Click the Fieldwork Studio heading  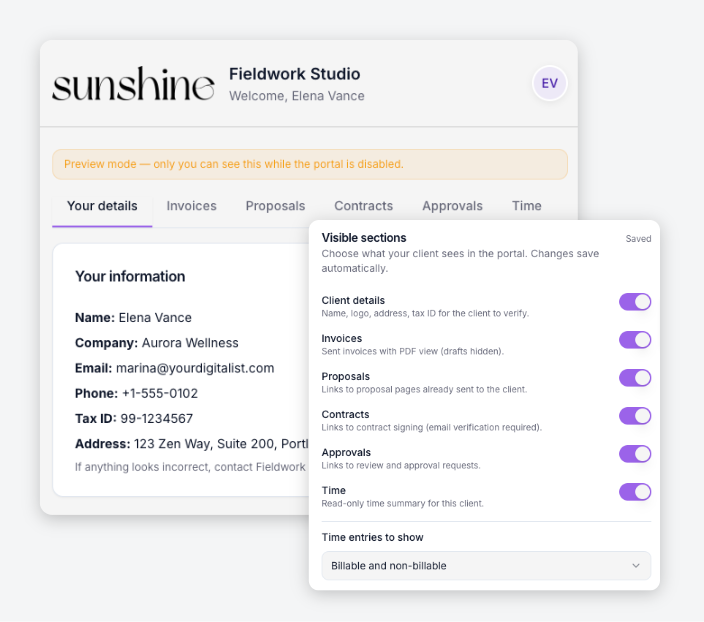(x=295, y=74)
